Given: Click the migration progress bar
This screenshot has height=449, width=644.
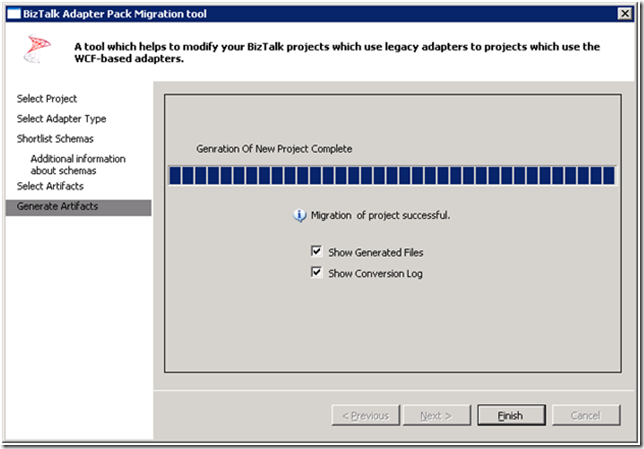Looking at the screenshot, I should point(392,176).
